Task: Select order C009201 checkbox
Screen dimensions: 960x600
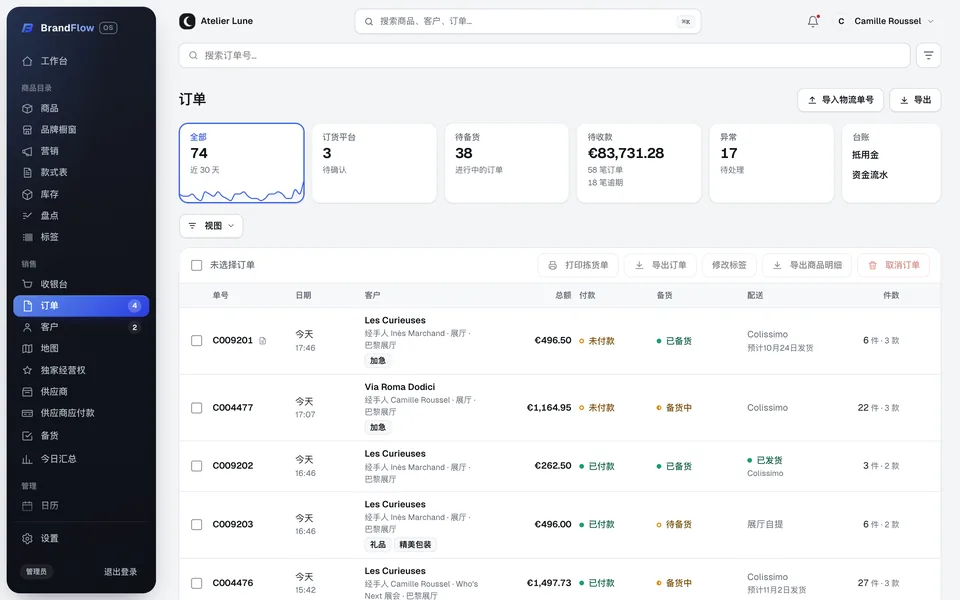Action: coord(197,340)
